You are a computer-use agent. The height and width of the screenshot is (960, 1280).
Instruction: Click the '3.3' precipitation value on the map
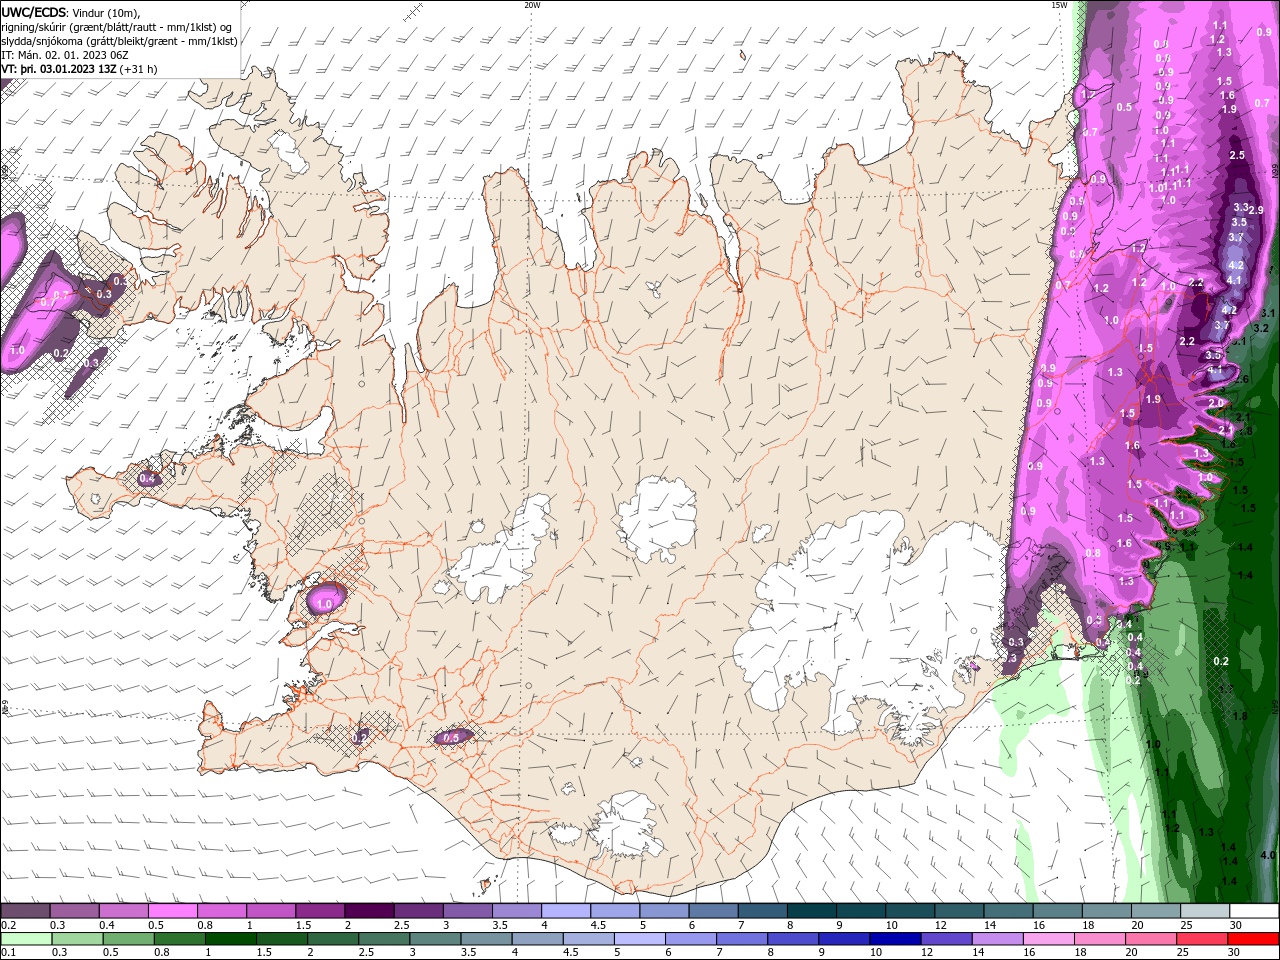coord(1241,207)
